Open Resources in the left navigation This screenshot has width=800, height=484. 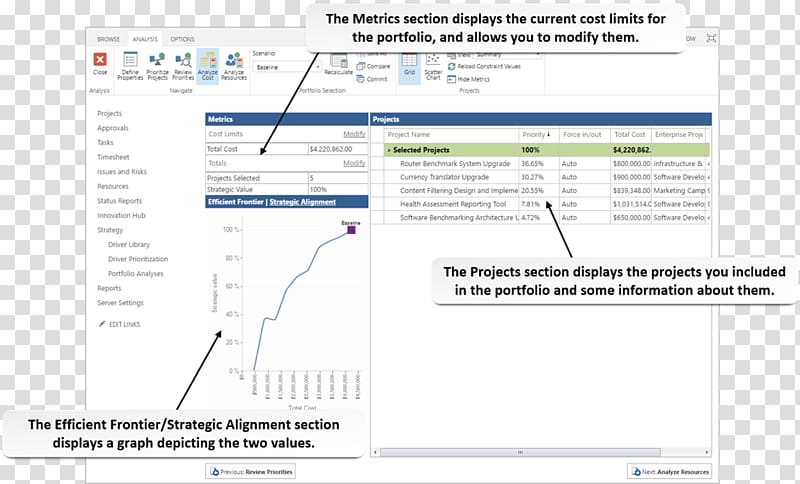click(113, 186)
